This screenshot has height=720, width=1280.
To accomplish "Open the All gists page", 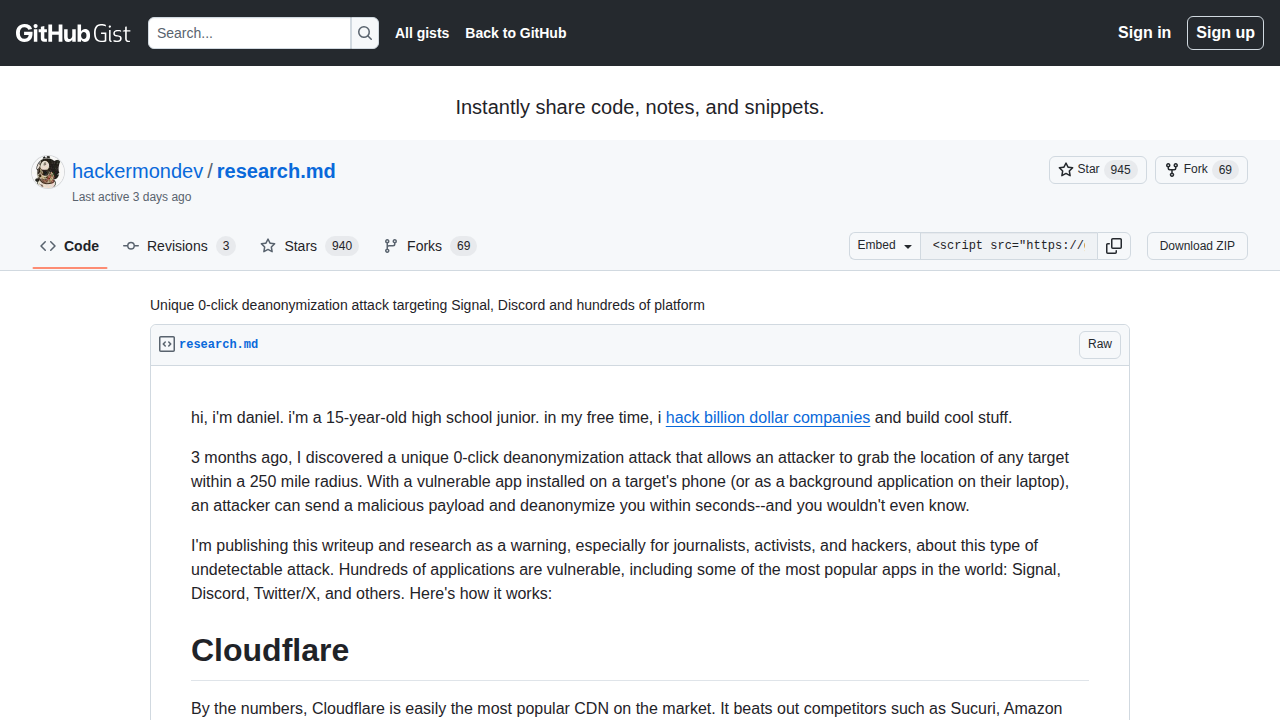I will [x=422, y=33].
